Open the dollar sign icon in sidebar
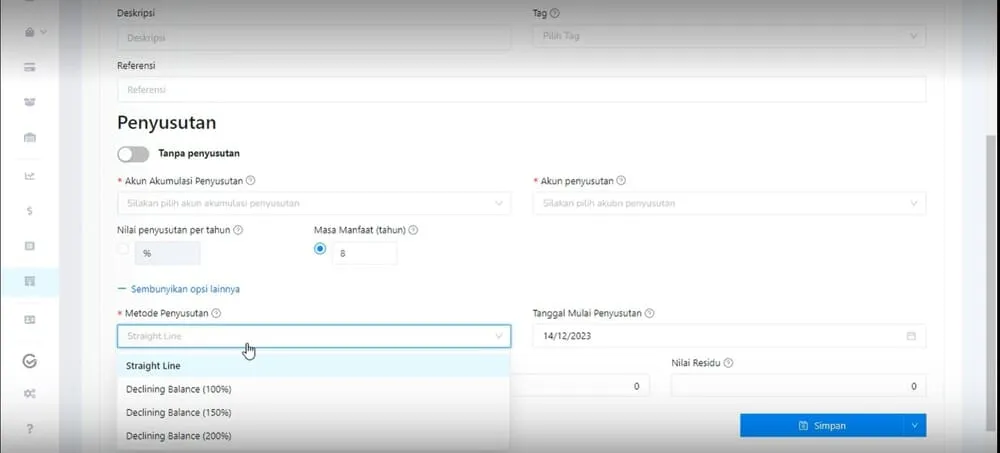Image resolution: width=1000 pixels, height=453 pixels. coord(29,211)
